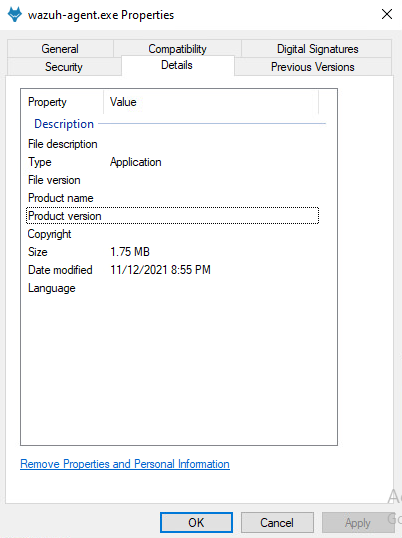Close the wazuh-agent.exe Properties dialog
The height and width of the screenshot is (538, 402).
click(387, 14)
